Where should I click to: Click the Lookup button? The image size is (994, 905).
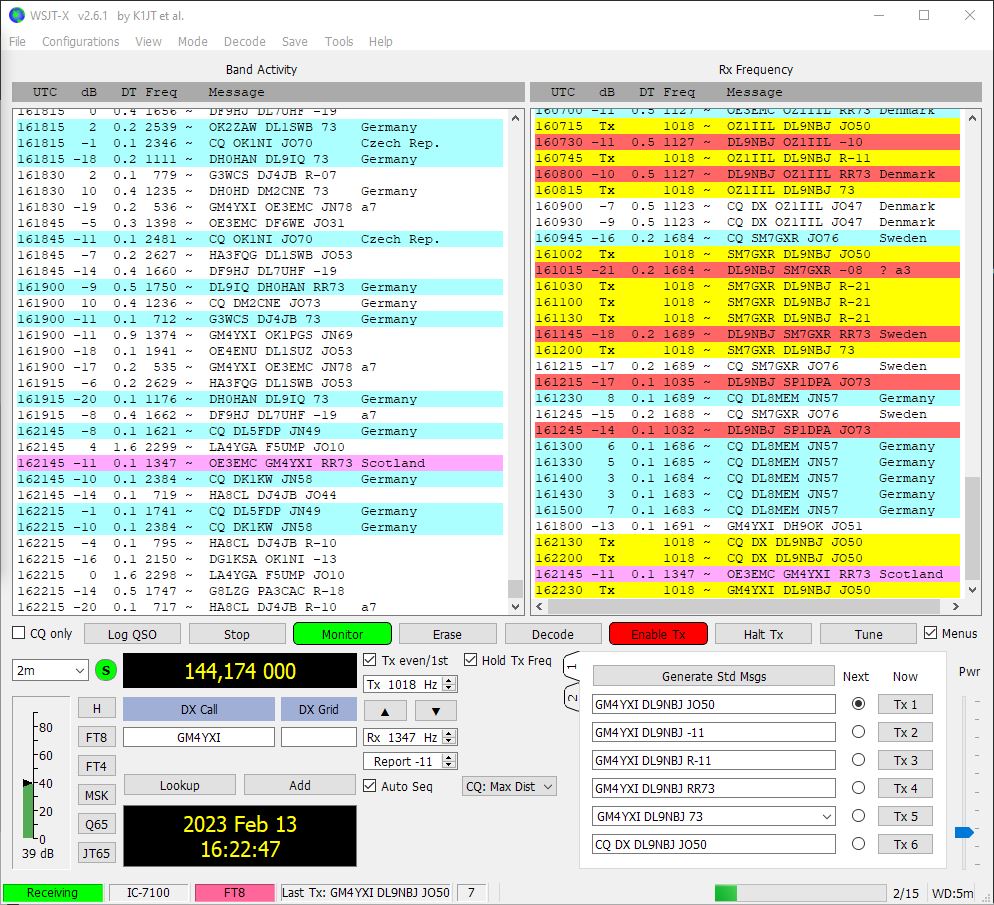[x=179, y=785]
